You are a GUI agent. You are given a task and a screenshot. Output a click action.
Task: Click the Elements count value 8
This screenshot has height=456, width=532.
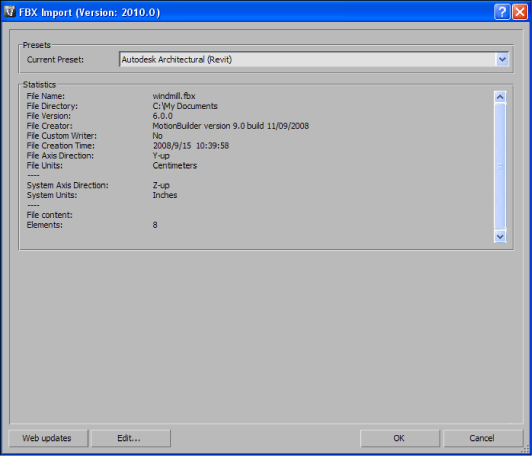(x=155, y=225)
